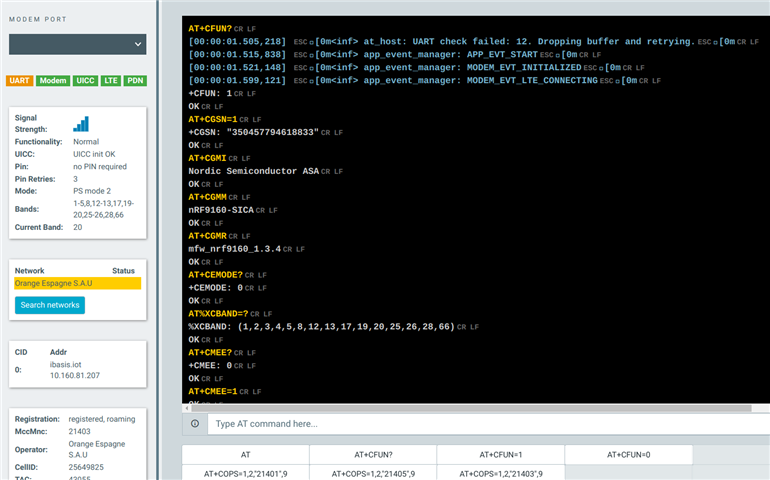Viewport: 770px width, 480px height.
Task: Click the AT+CFUN=1 macro button
Action: point(500,455)
